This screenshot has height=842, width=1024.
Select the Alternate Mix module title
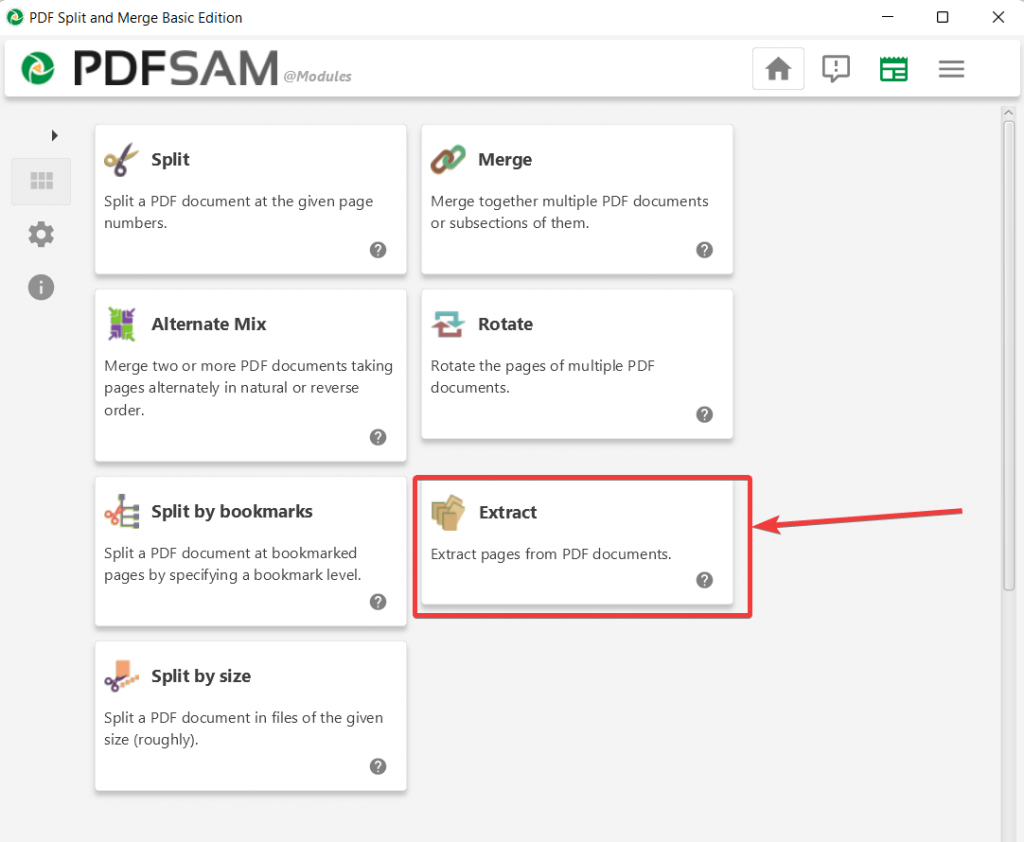(209, 324)
